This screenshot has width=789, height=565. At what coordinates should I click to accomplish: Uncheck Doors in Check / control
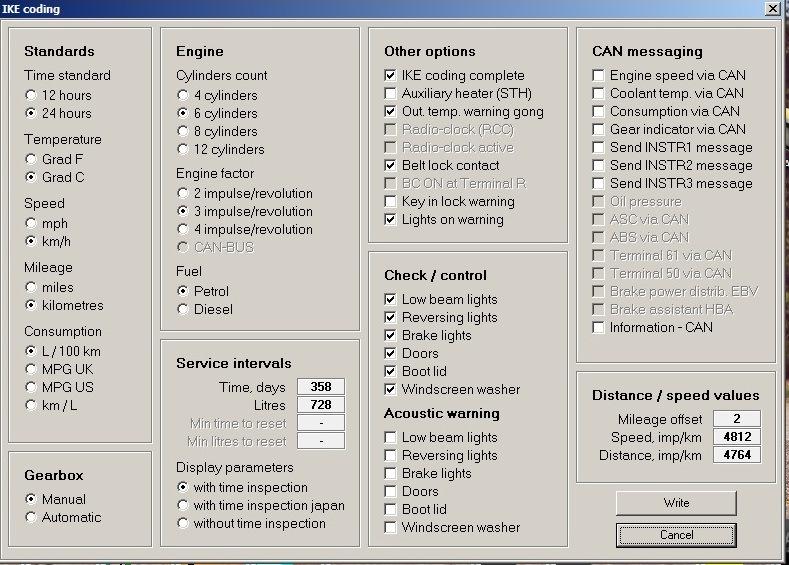[390, 353]
